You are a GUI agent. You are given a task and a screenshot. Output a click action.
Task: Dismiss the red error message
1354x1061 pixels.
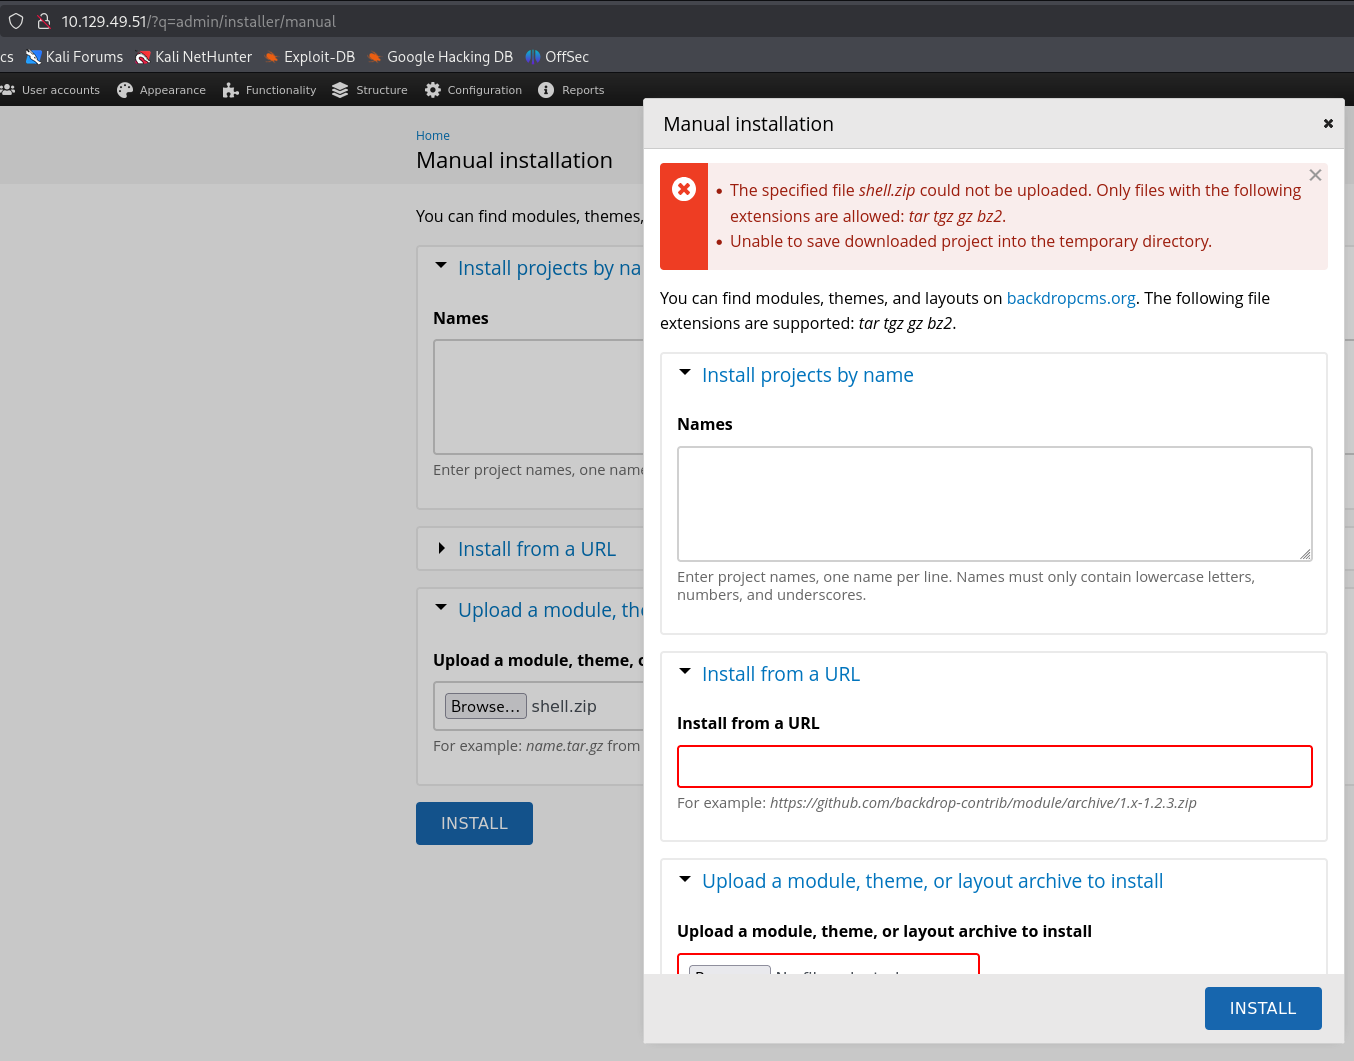(x=1315, y=175)
